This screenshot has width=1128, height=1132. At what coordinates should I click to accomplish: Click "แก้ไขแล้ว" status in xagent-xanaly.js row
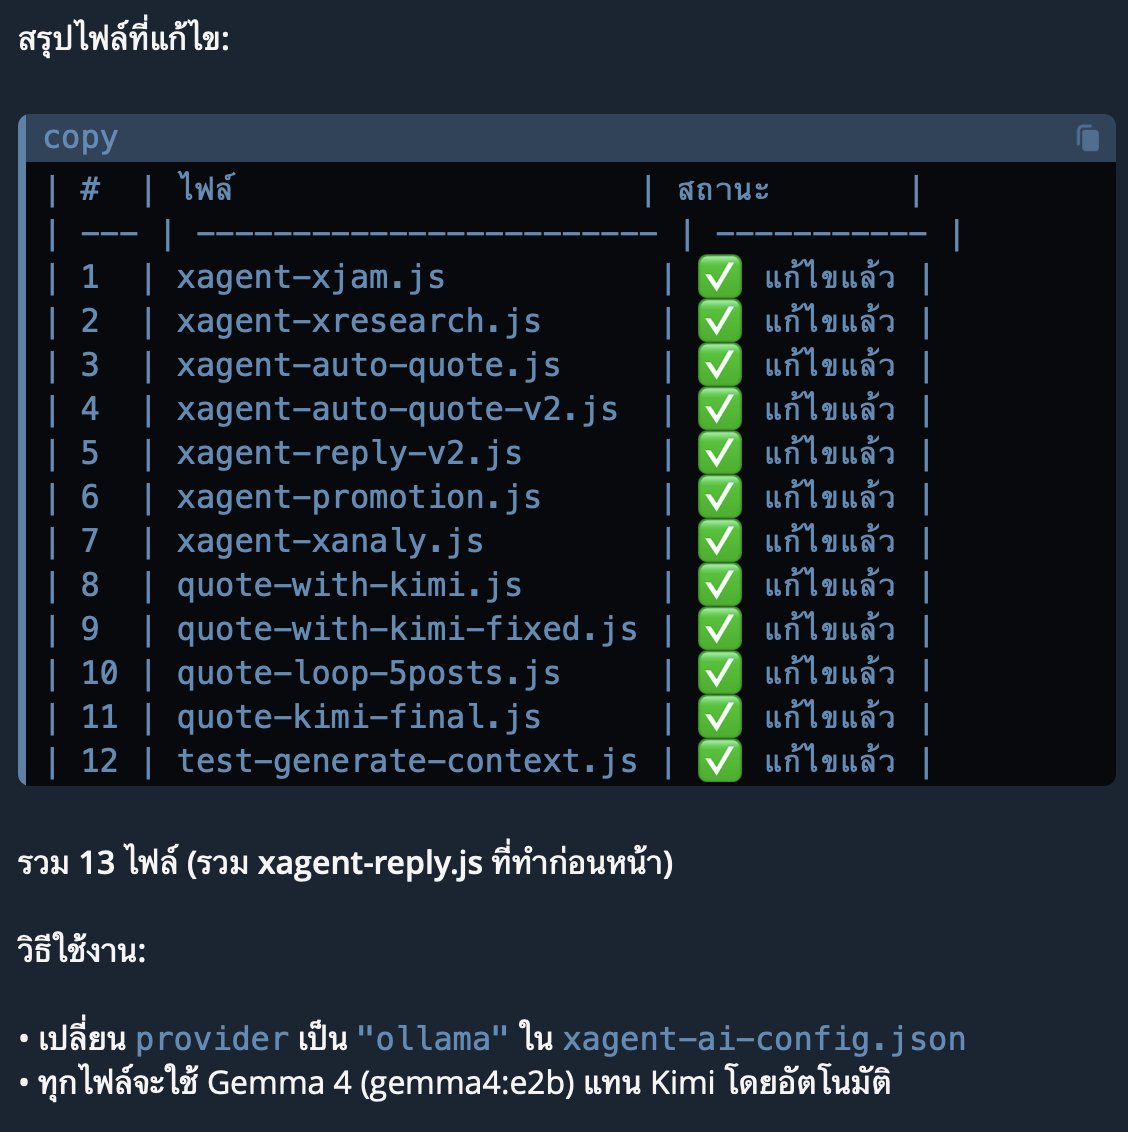[x=830, y=541]
